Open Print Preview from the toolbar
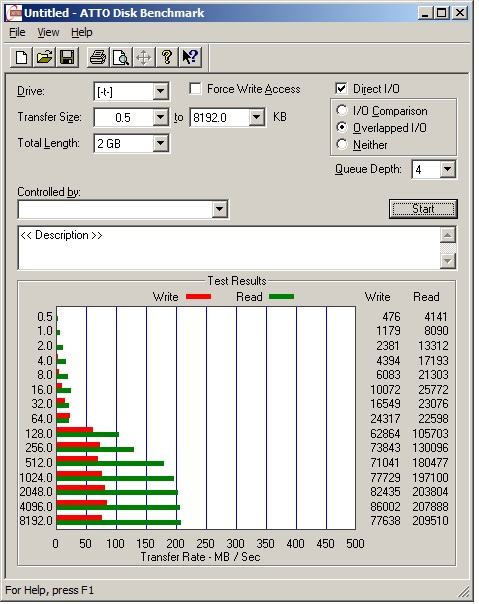The width and height of the screenshot is (479, 604). (121, 58)
